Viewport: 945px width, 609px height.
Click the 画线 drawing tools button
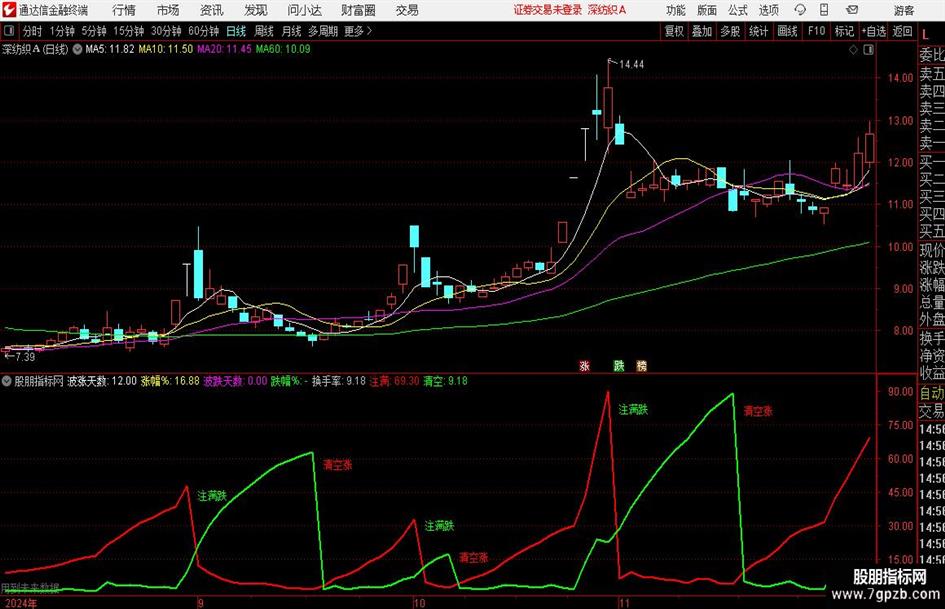(787, 31)
